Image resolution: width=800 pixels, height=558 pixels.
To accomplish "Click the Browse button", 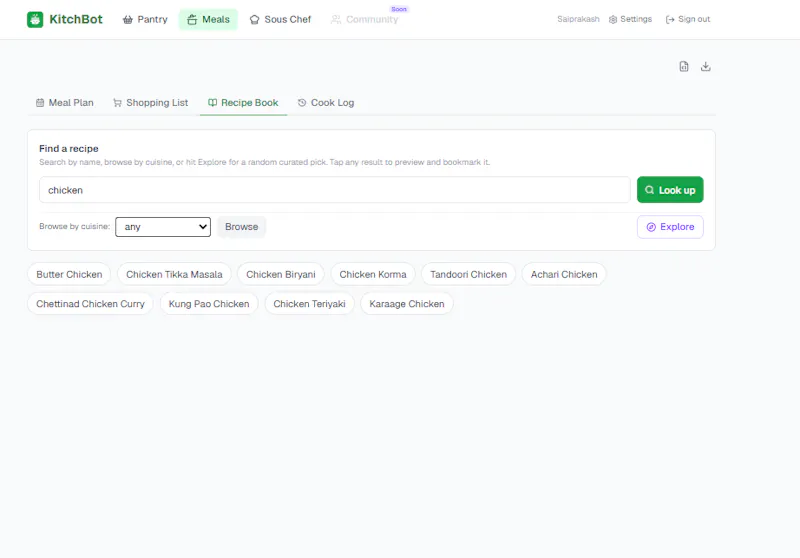I will [x=241, y=226].
